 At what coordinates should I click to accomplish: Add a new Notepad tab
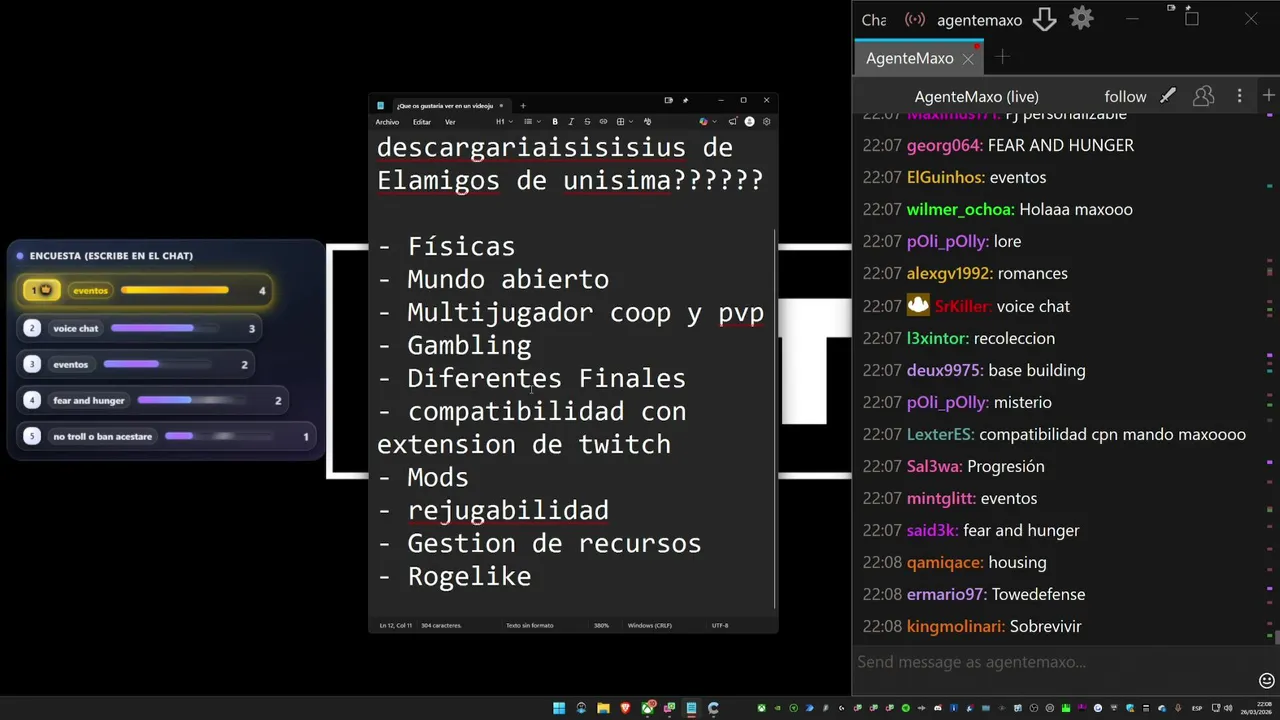[x=523, y=106]
